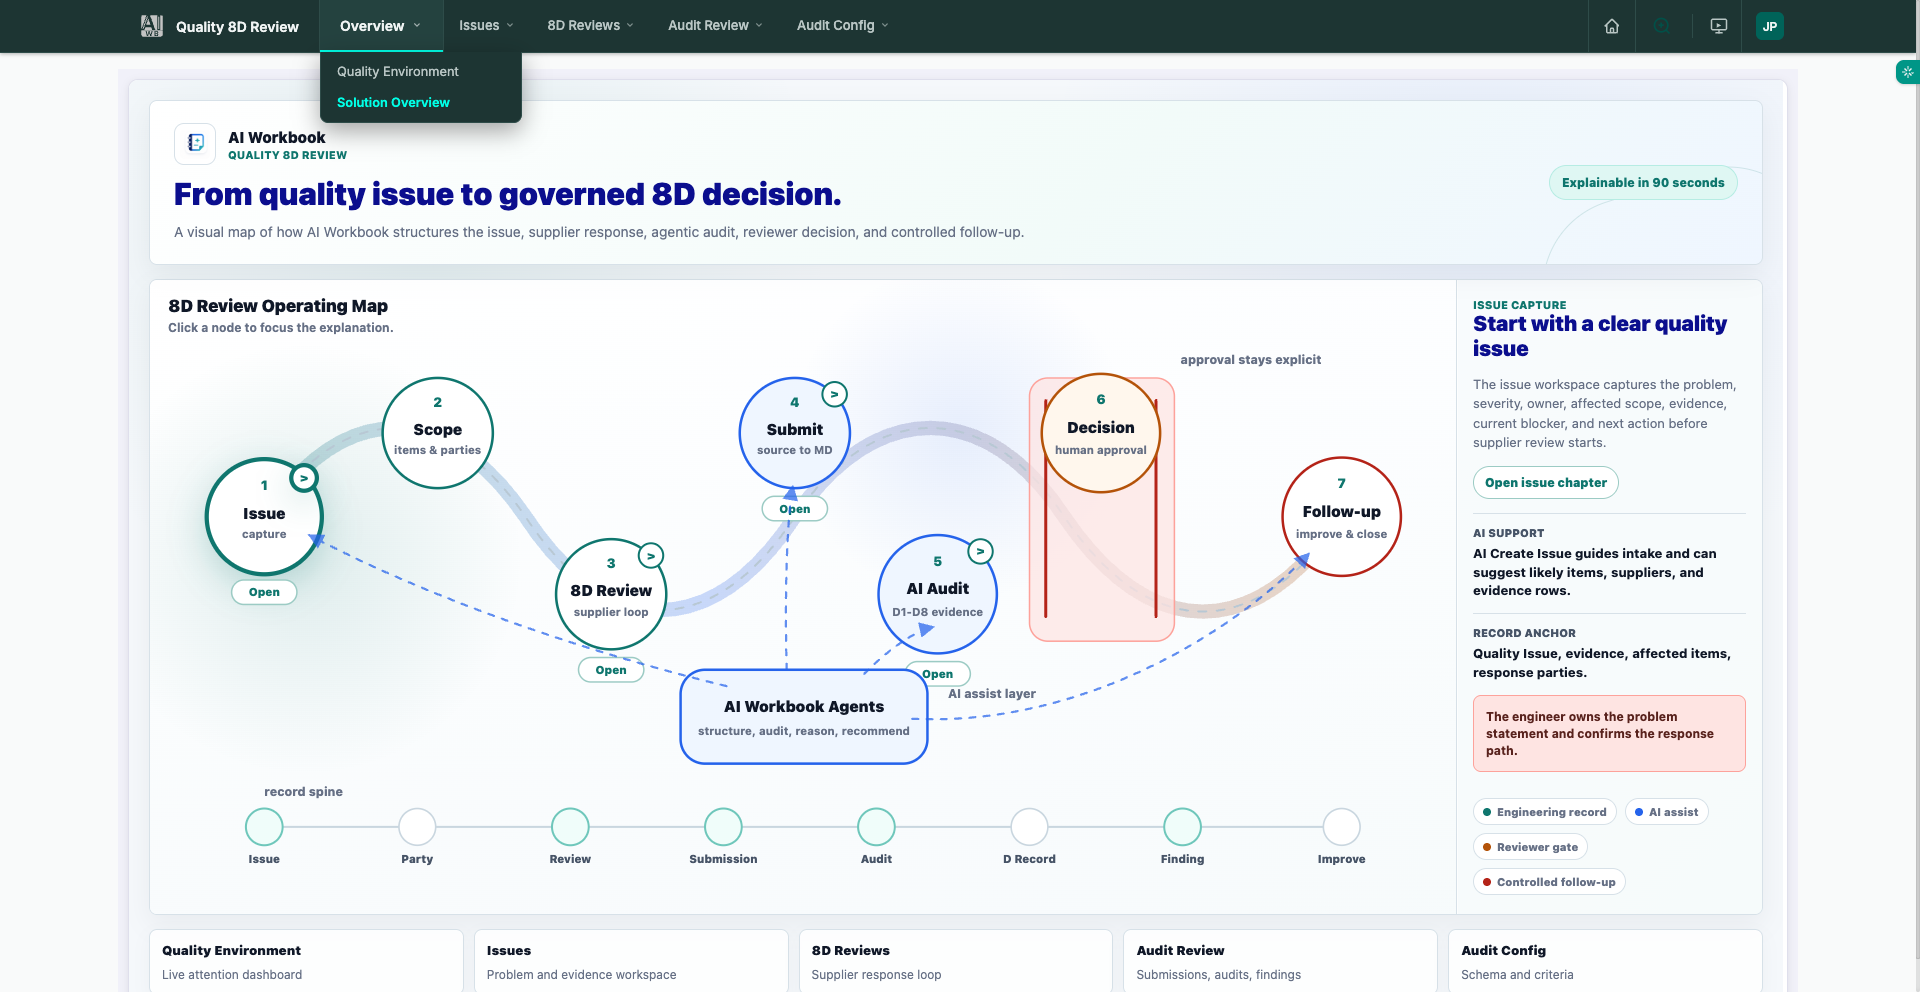Click the Explainable in 90 seconds pill

[1643, 183]
